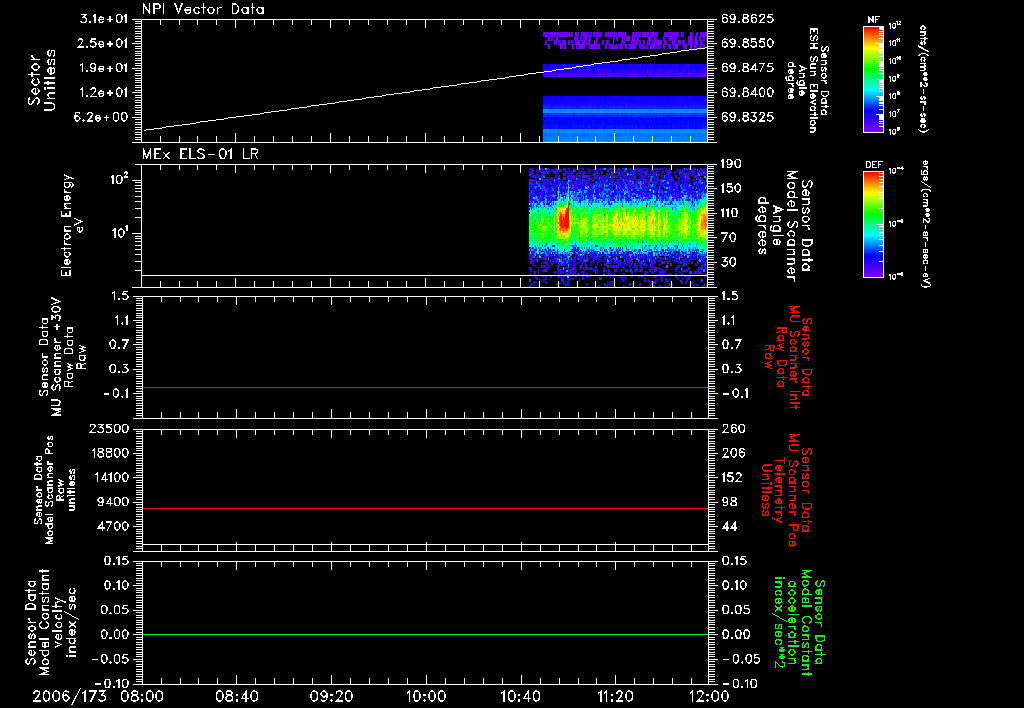Click the 190 scanner angle tick label
The width and height of the screenshot is (1024, 708).
[731, 164]
